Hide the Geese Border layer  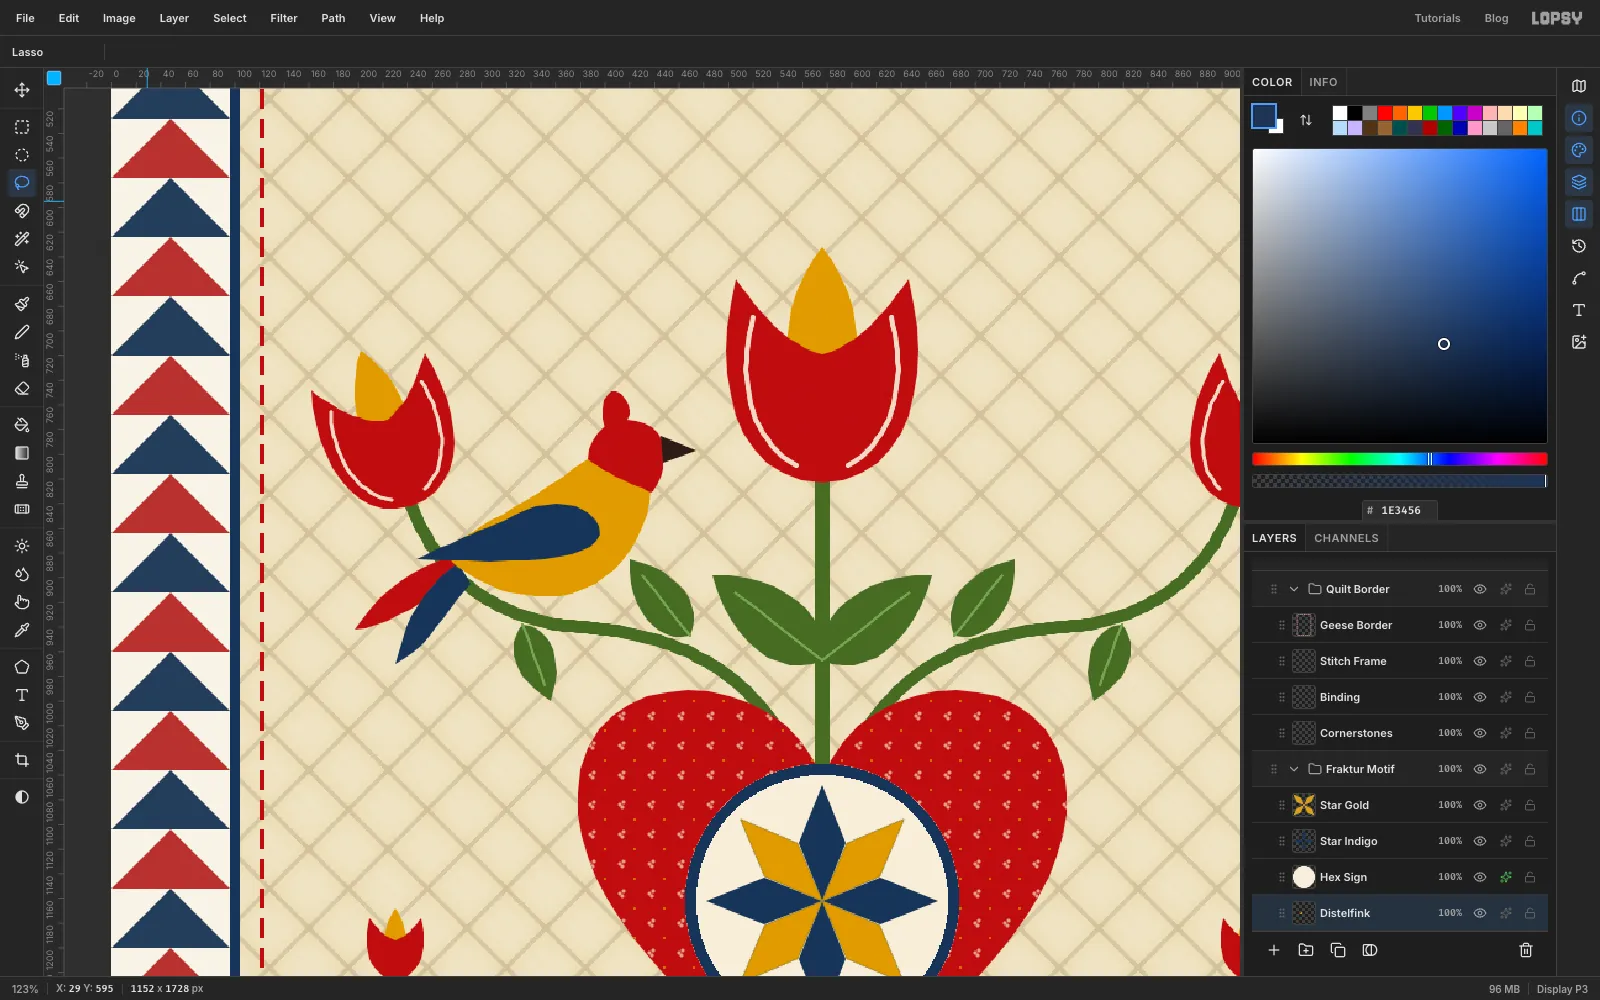1480,625
